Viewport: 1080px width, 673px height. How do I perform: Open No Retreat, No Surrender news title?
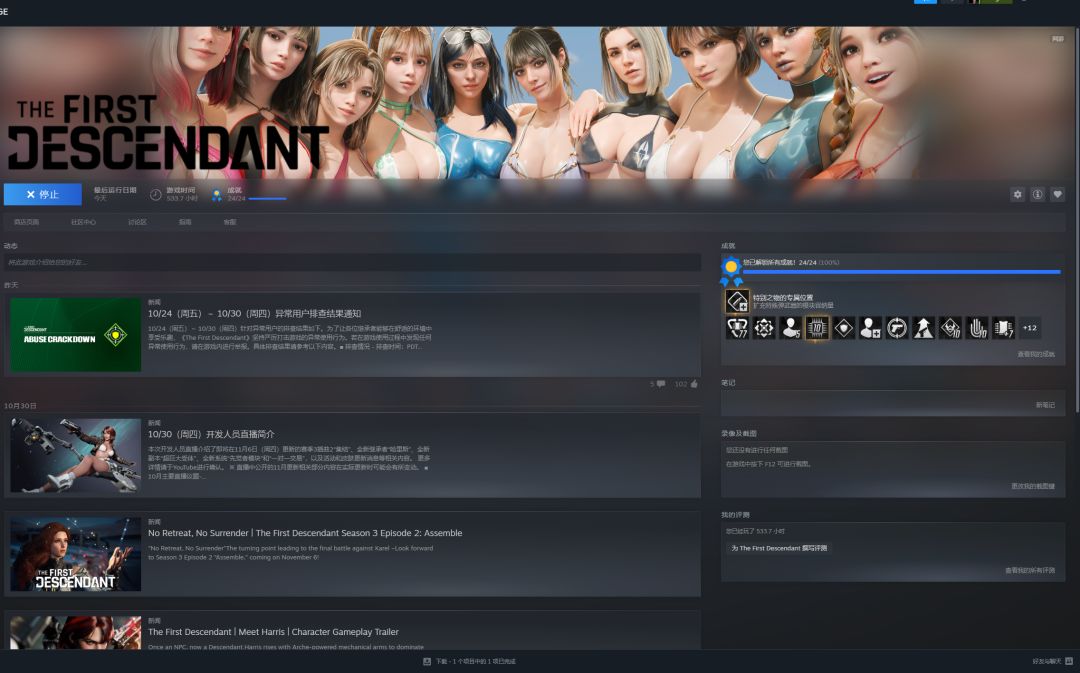point(305,533)
